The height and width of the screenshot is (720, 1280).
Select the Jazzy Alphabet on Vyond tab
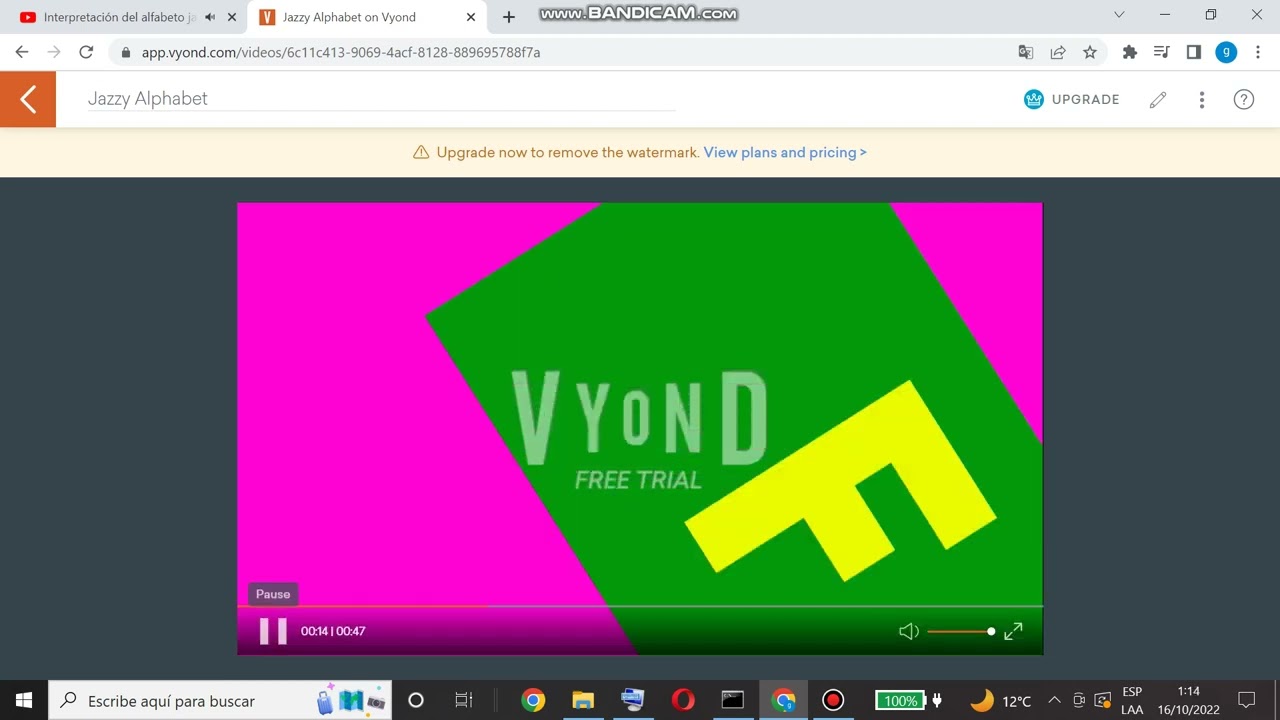367,17
